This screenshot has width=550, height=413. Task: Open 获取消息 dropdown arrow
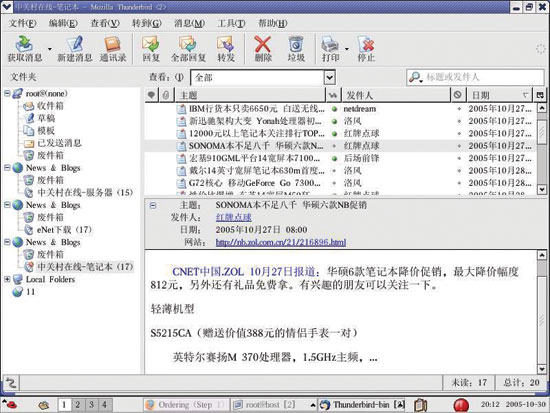49,48
